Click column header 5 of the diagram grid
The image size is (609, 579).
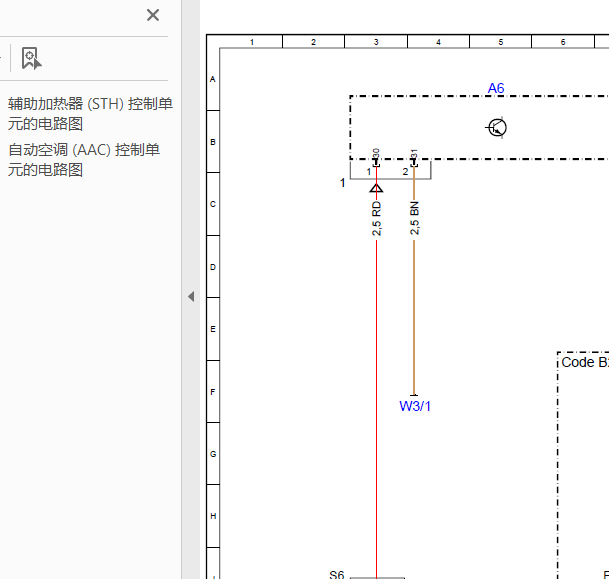click(501, 42)
